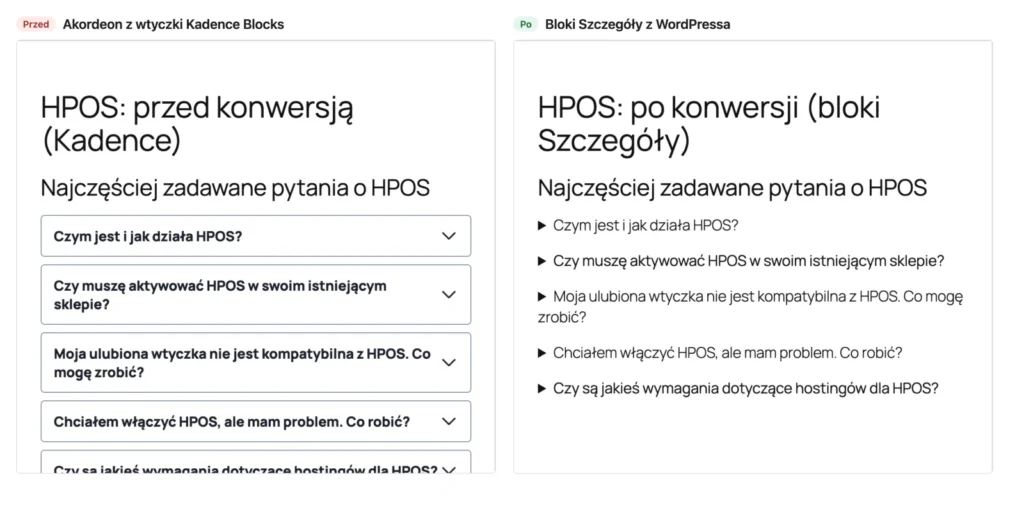Click accordion title 'Chciałem włączyć HPOS, ale mam problem' on left
The height and width of the screenshot is (506, 1024).
click(232, 421)
